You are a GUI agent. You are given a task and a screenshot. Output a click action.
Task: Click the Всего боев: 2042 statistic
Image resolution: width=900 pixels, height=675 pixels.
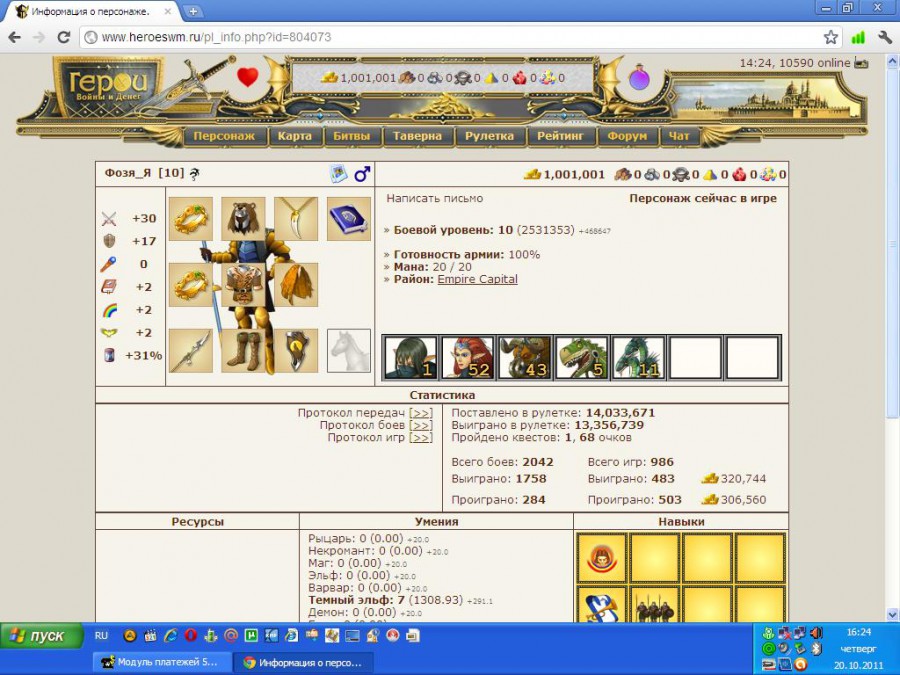click(502, 462)
